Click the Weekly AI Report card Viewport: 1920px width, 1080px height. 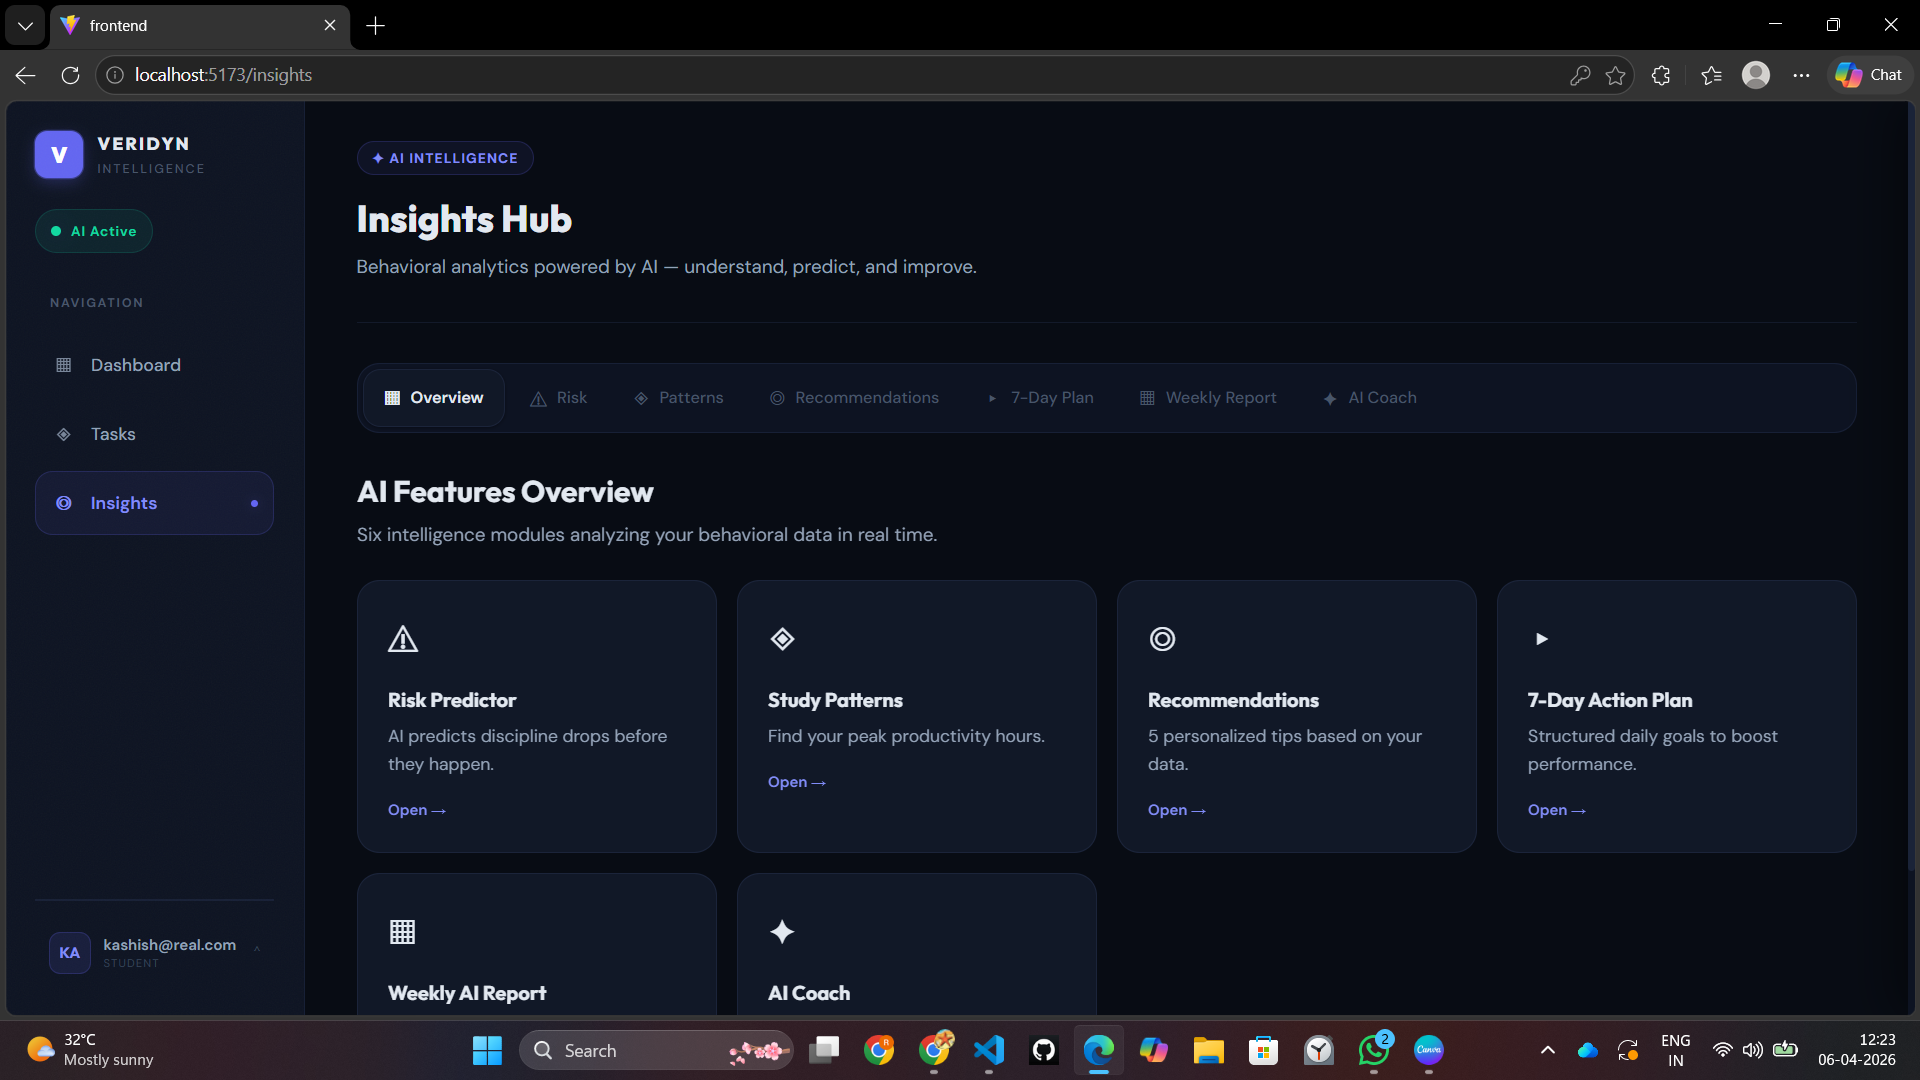click(537, 945)
